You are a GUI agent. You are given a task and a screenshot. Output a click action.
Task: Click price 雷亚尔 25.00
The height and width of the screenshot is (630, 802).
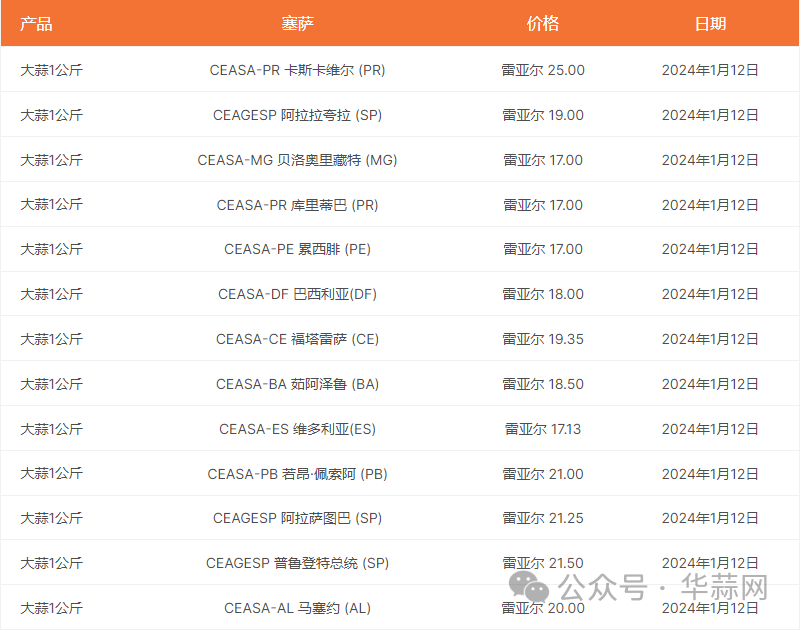coord(543,70)
